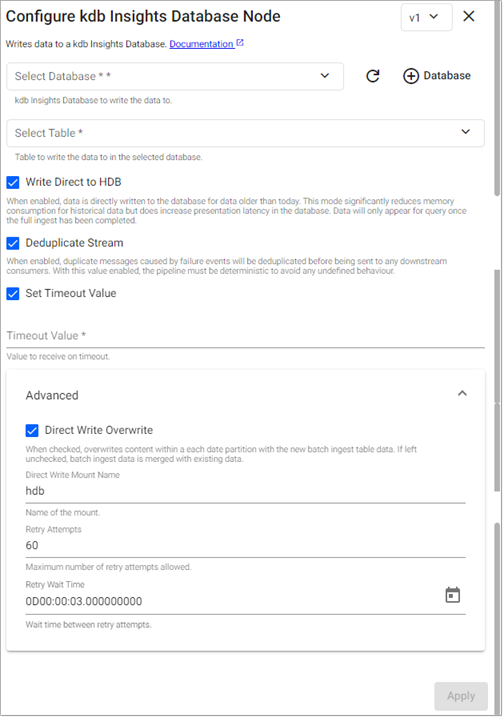The width and height of the screenshot is (504, 718).
Task: Open the Documentation link
Action: (201, 44)
